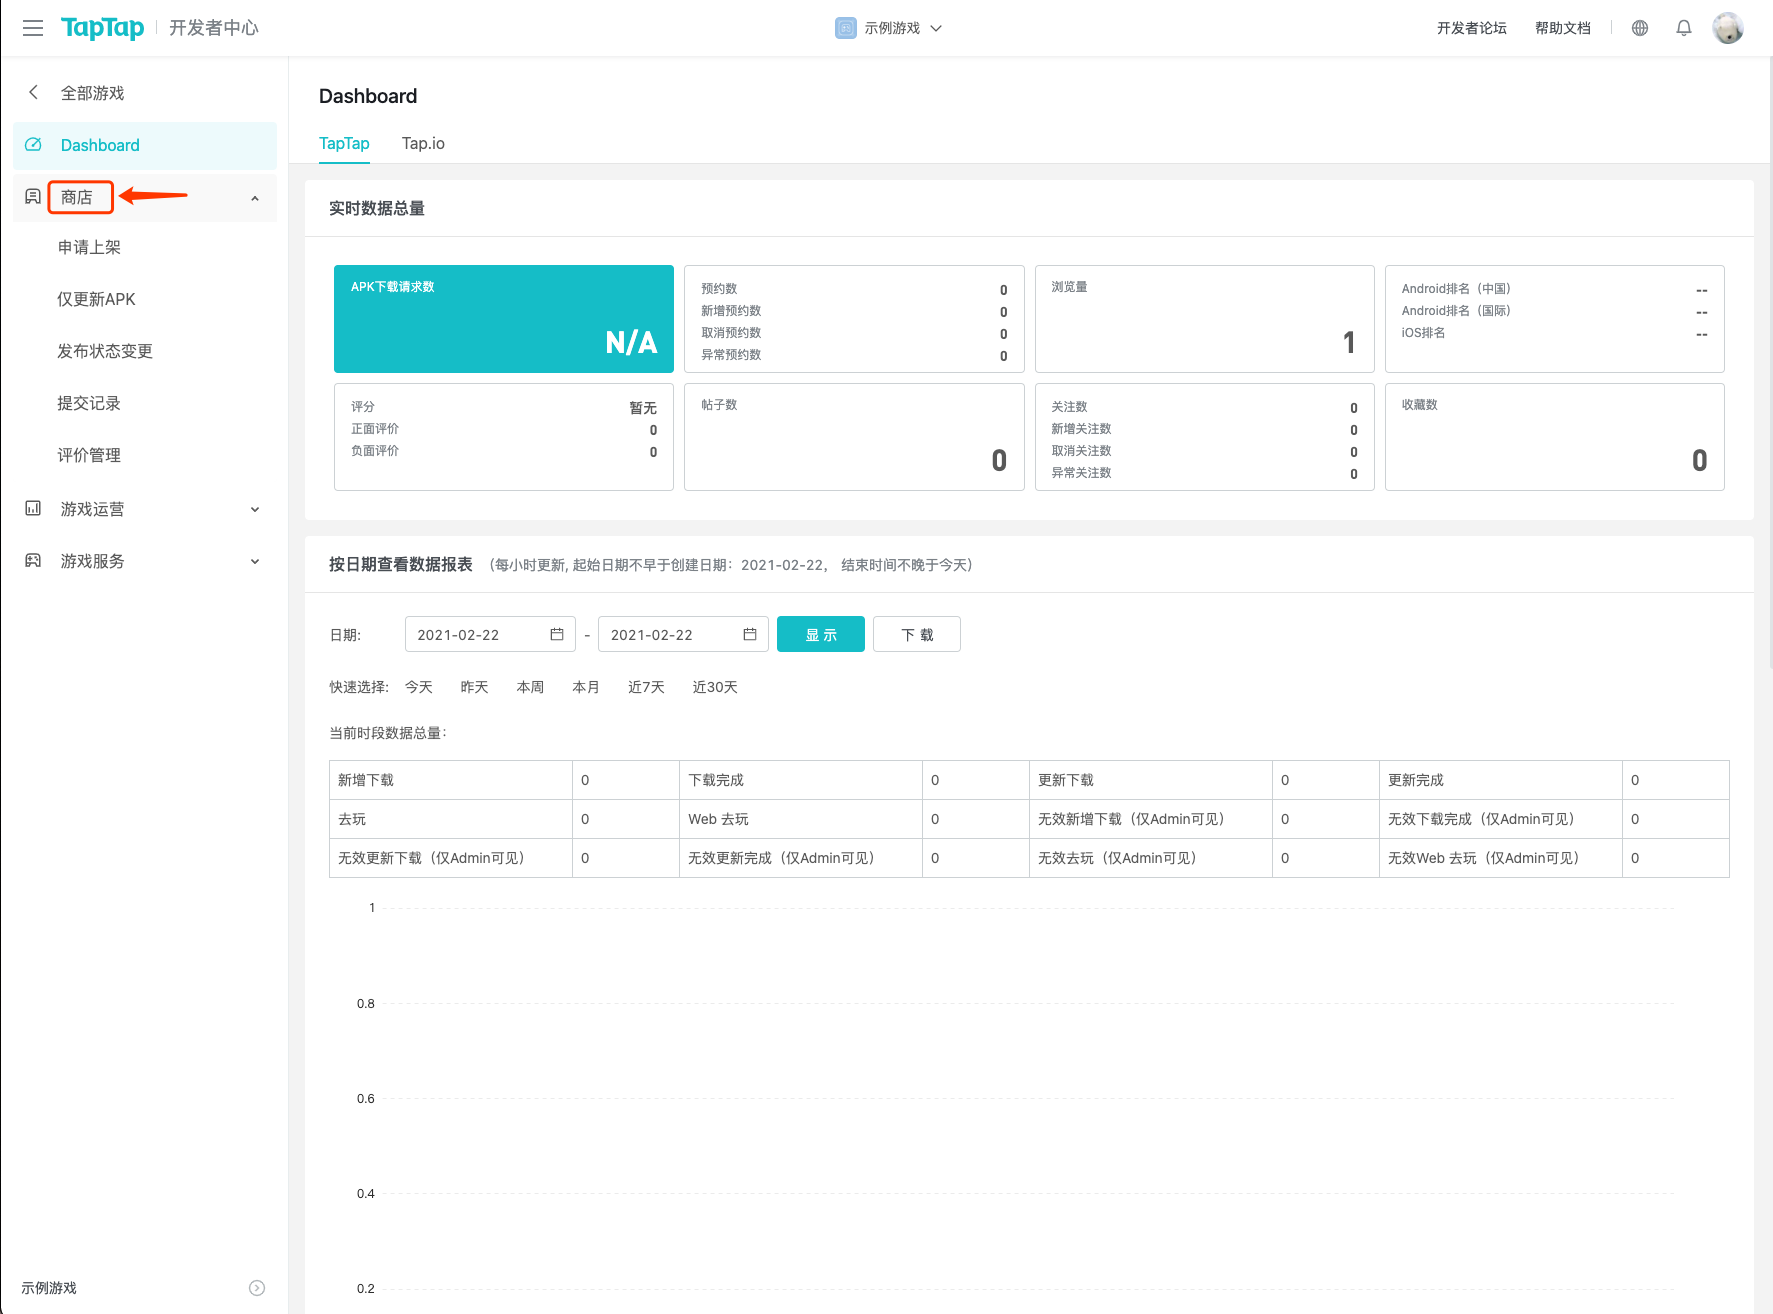Open the user avatar profile
The width and height of the screenshot is (1773, 1314).
pyautogui.click(x=1728, y=28)
